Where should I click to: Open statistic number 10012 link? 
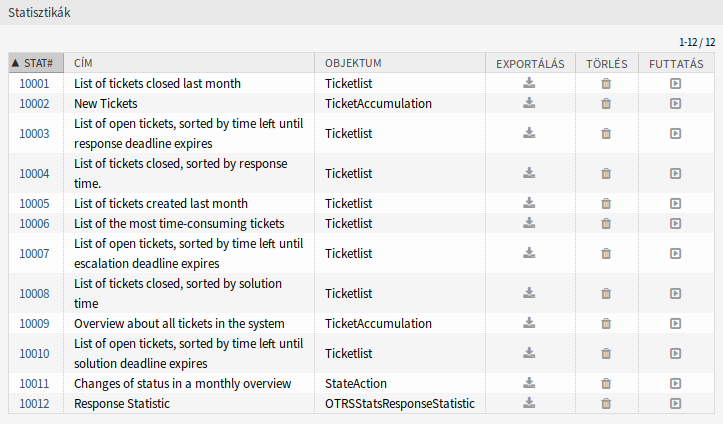click(34, 403)
